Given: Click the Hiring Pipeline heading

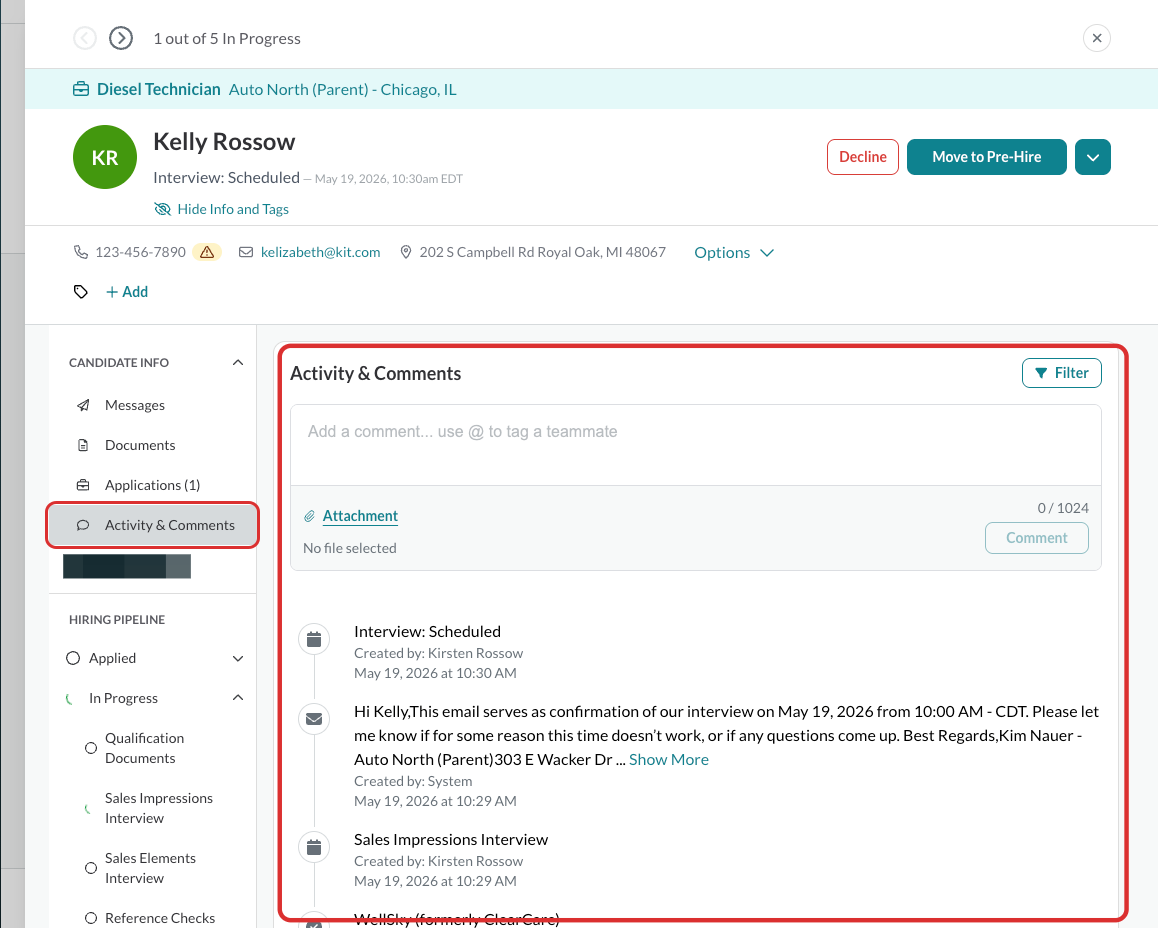Looking at the screenshot, I should coord(117,619).
